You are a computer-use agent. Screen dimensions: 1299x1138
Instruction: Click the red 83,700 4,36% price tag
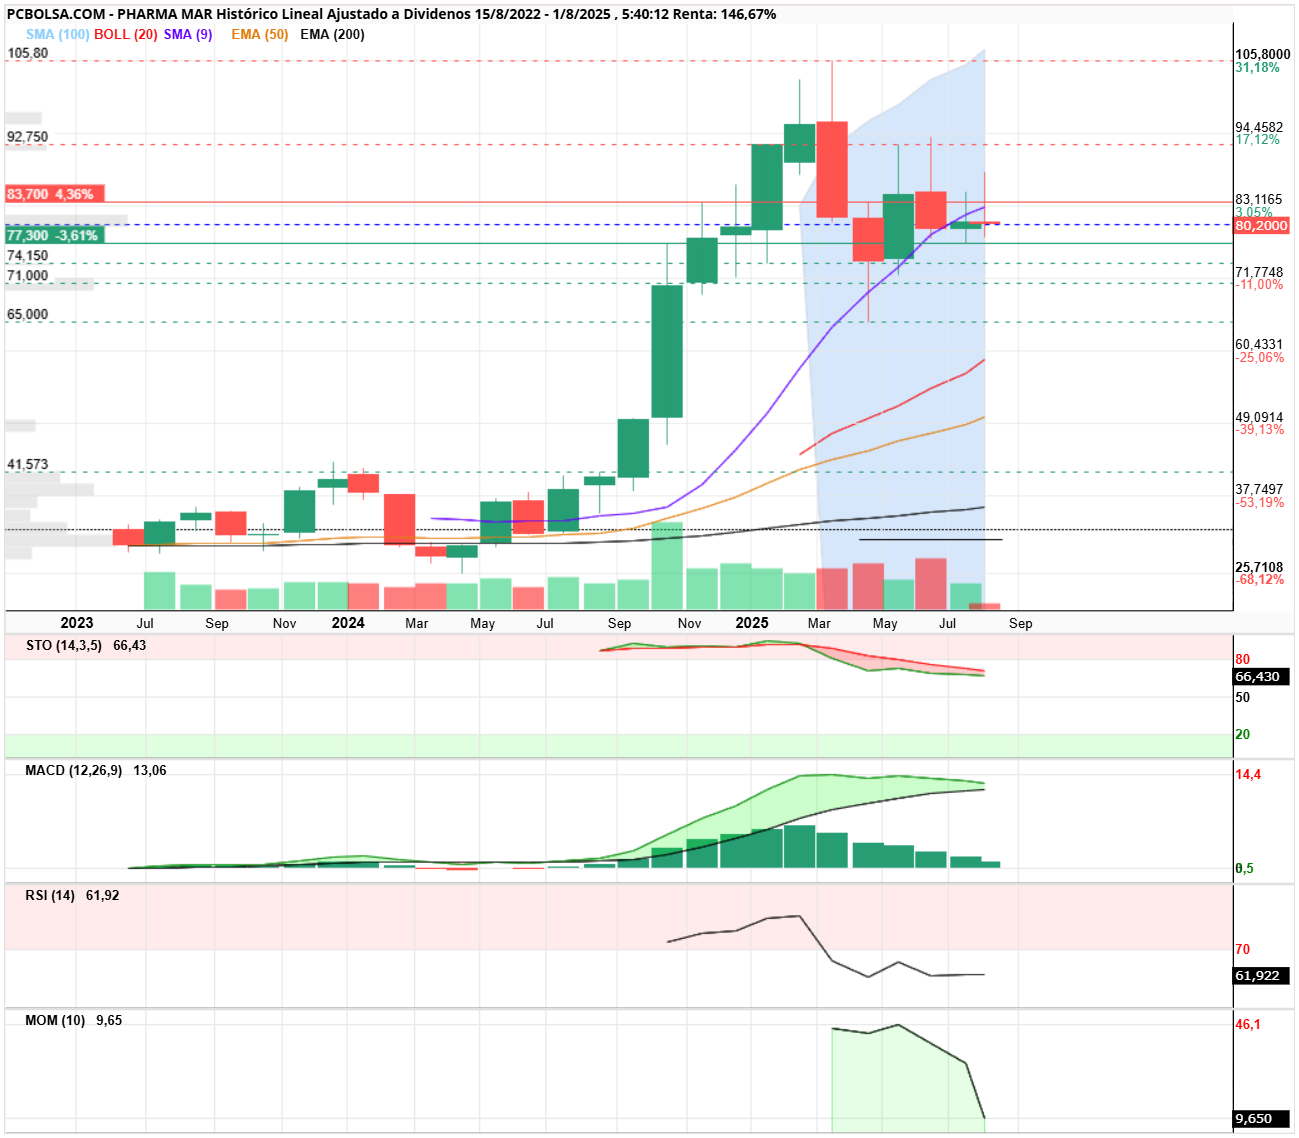[54, 194]
